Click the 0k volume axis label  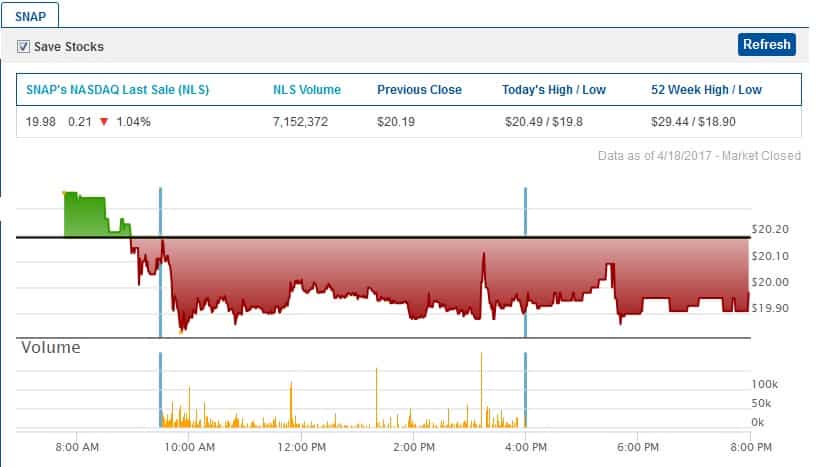click(x=758, y=422)
